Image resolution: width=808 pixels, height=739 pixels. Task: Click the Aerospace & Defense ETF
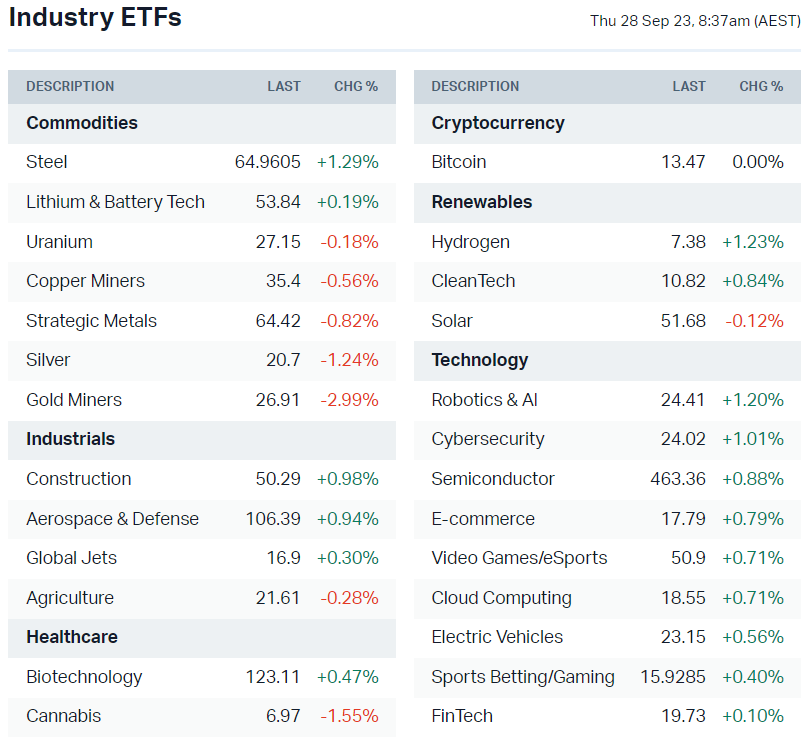pyautogui.click(x=112, y=519)
